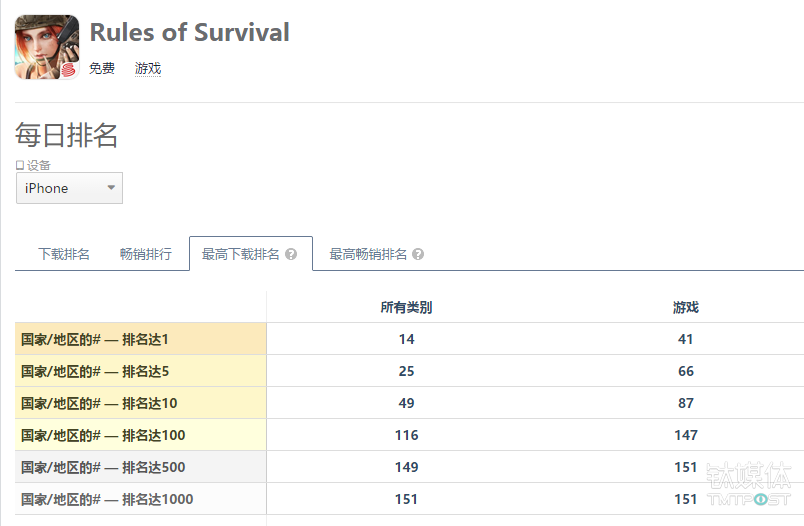Select the 最高下载排名 tab

(251, 254)
